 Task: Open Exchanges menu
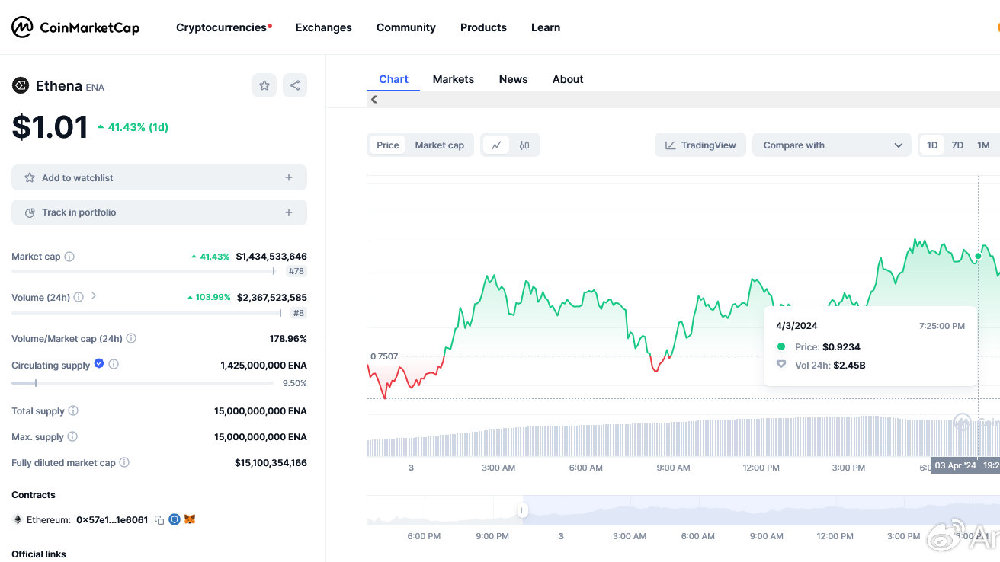323,27
